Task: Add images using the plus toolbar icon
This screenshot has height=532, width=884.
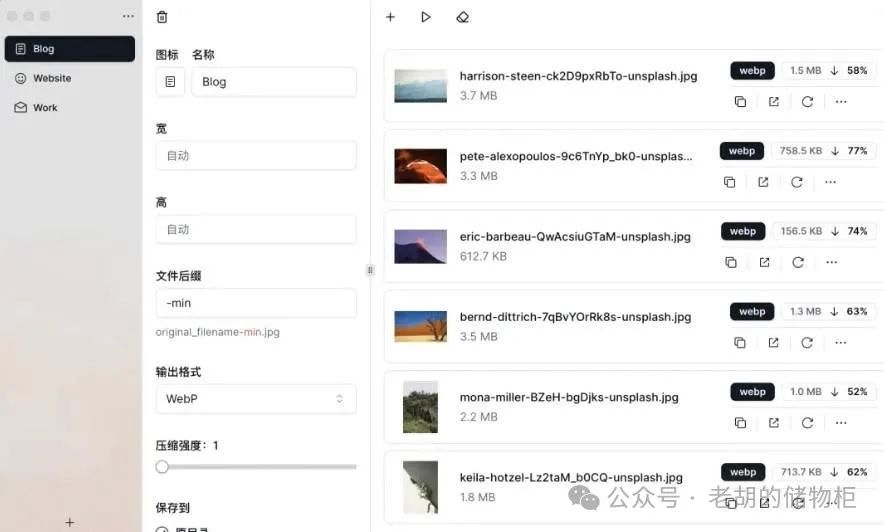Action: [390, 17]
